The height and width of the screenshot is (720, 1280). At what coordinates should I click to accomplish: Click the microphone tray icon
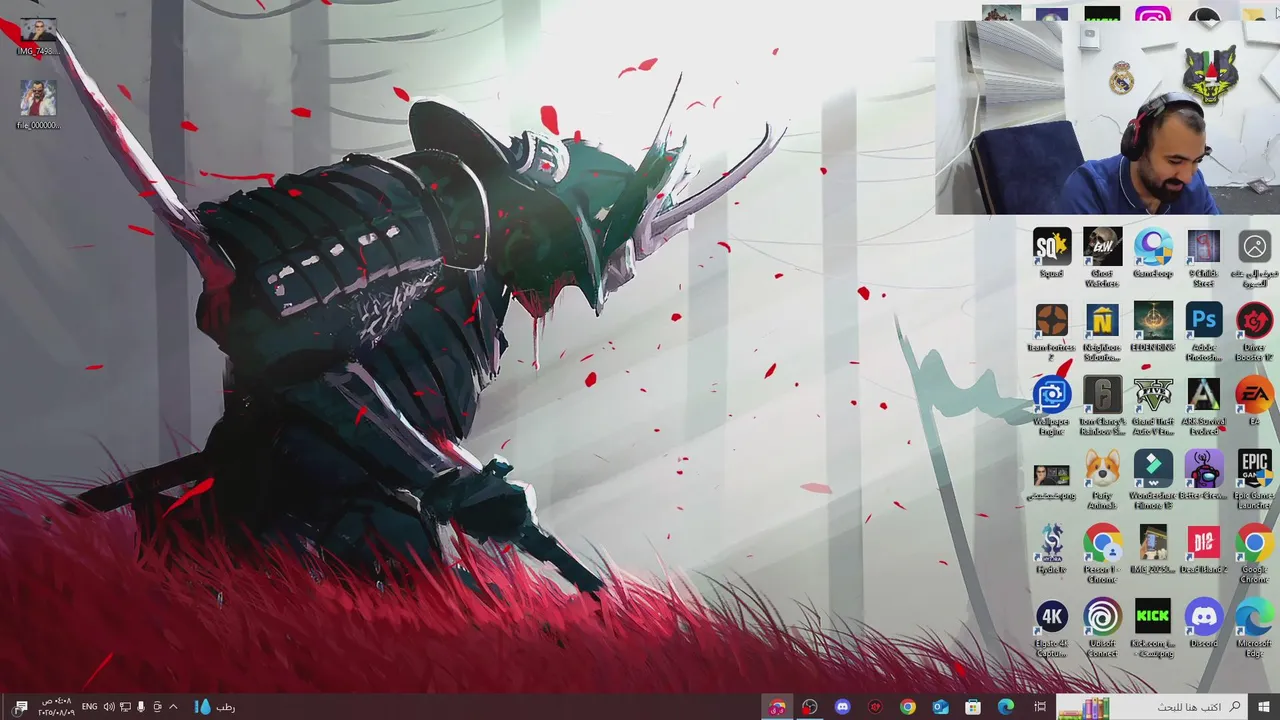[x=141, y=707]
